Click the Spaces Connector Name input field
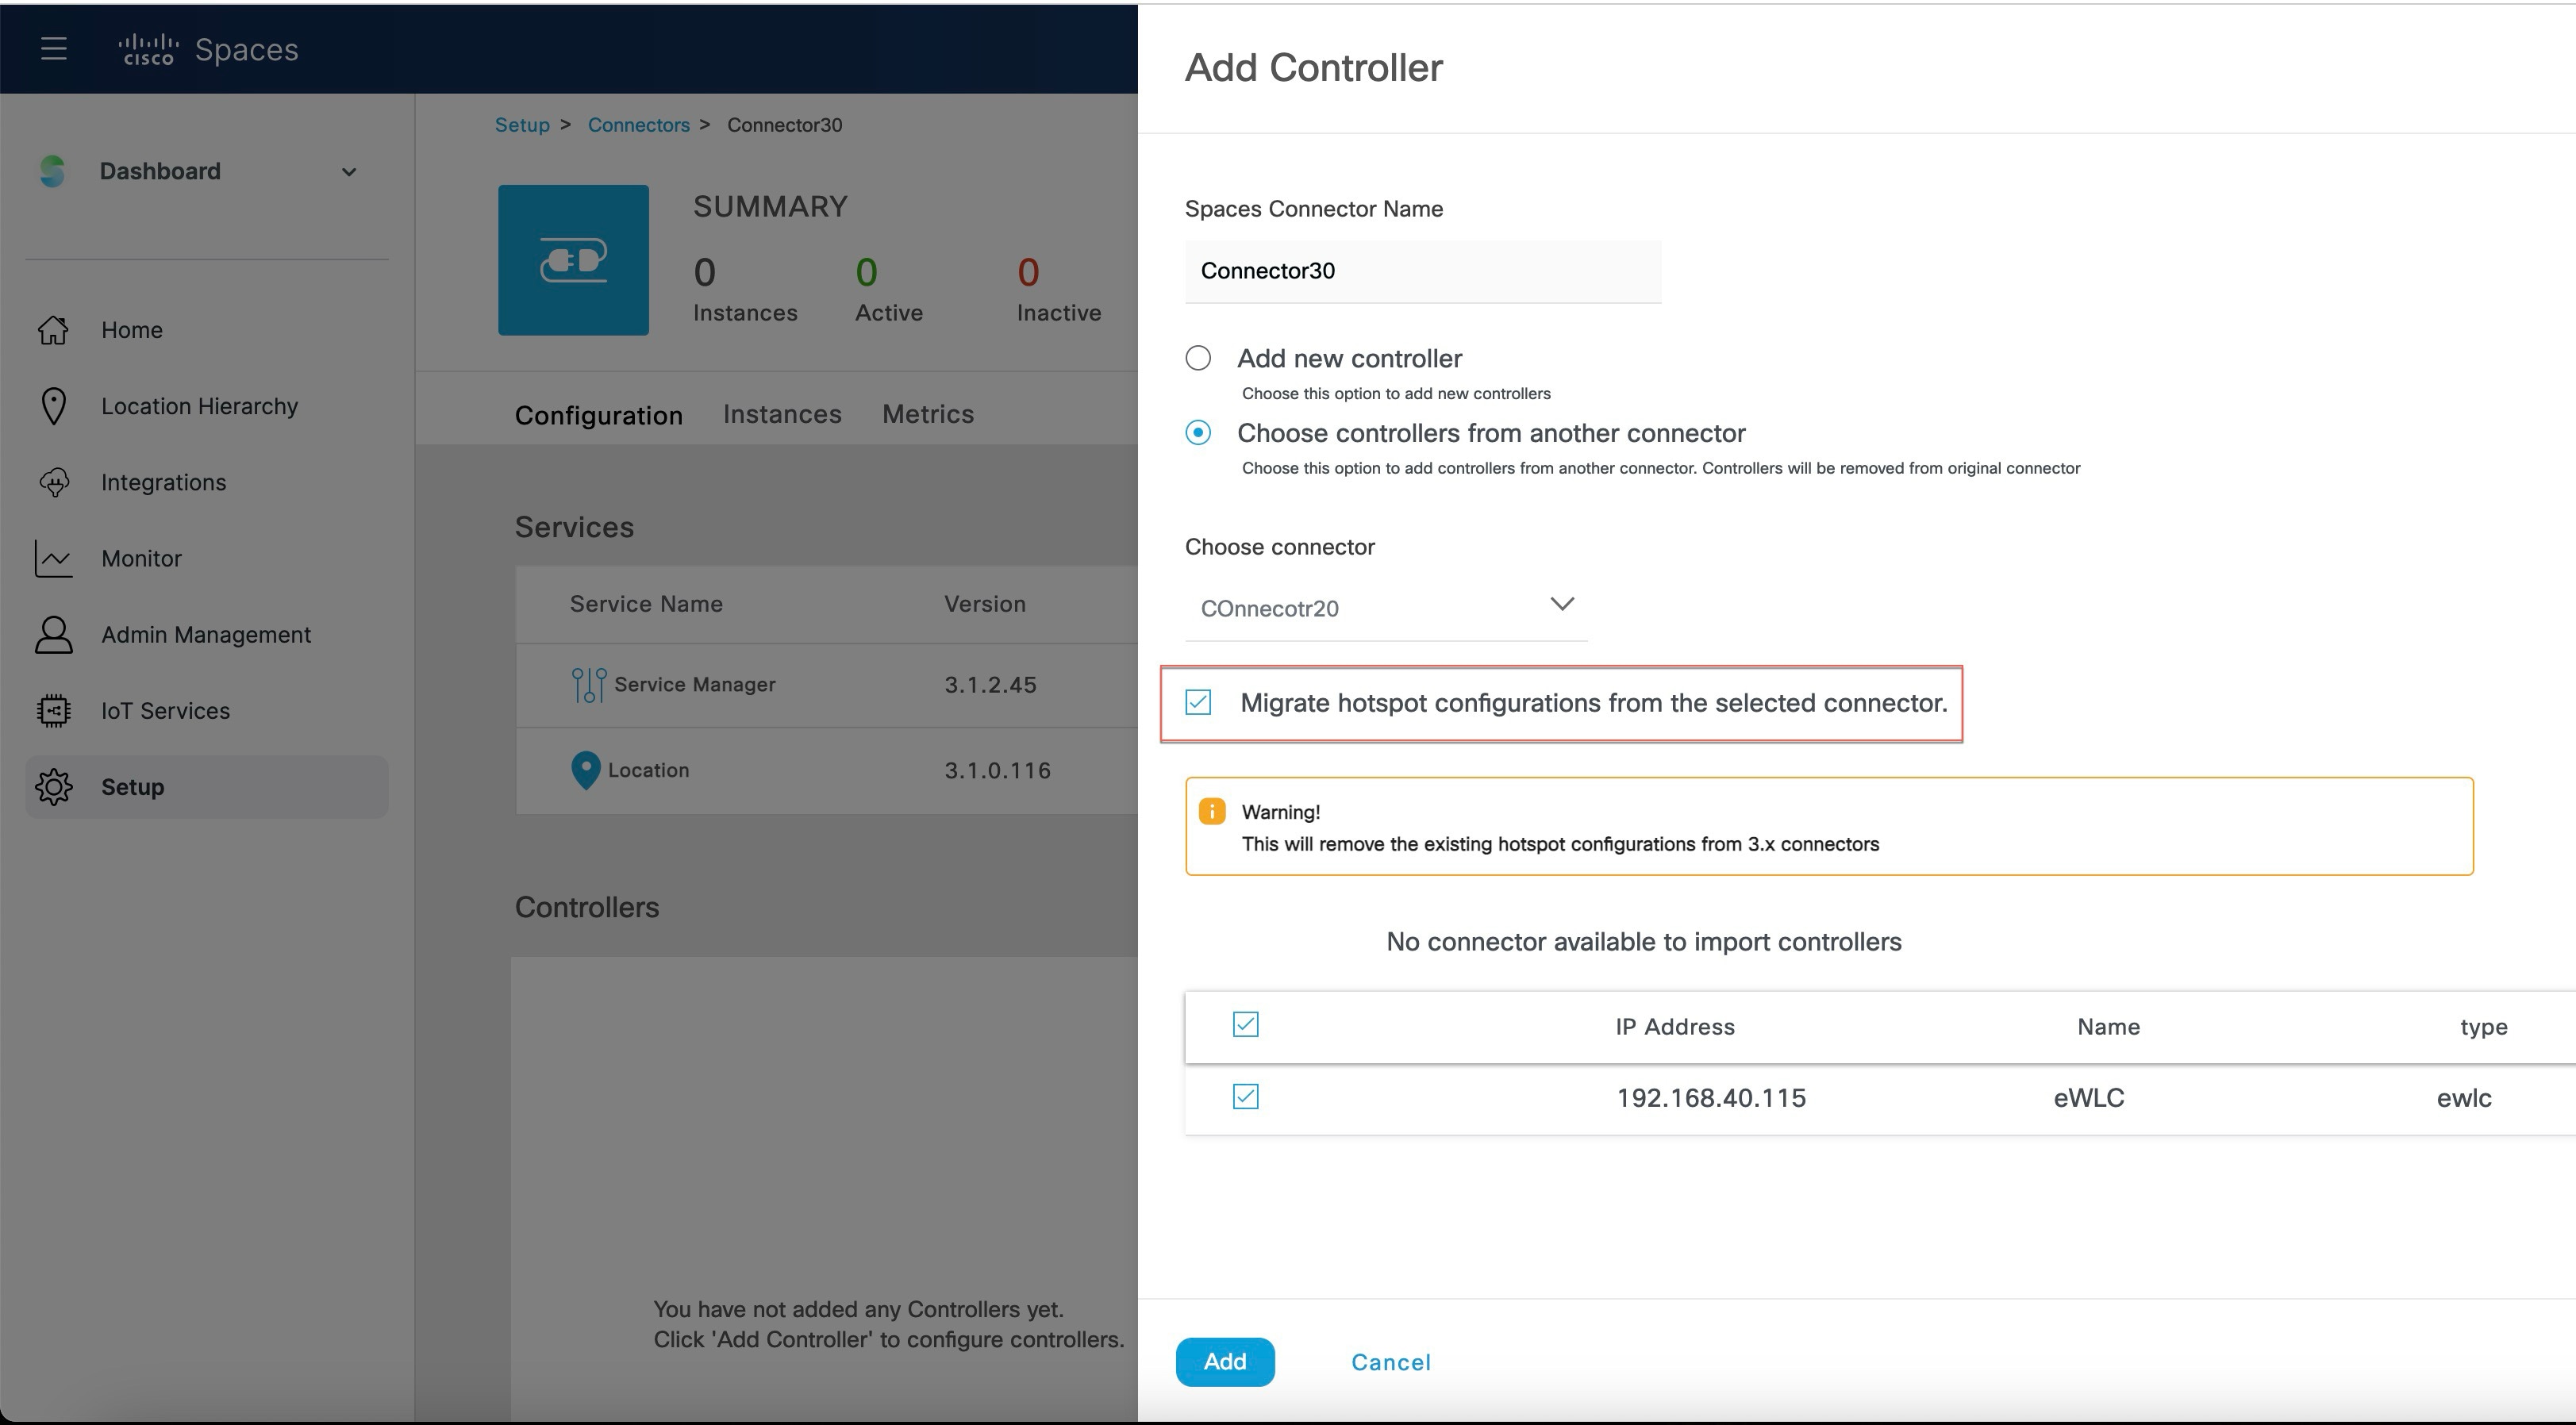Viewport: 2576px width, 1425px height. pyautogui.click(x=1423, y=271)
